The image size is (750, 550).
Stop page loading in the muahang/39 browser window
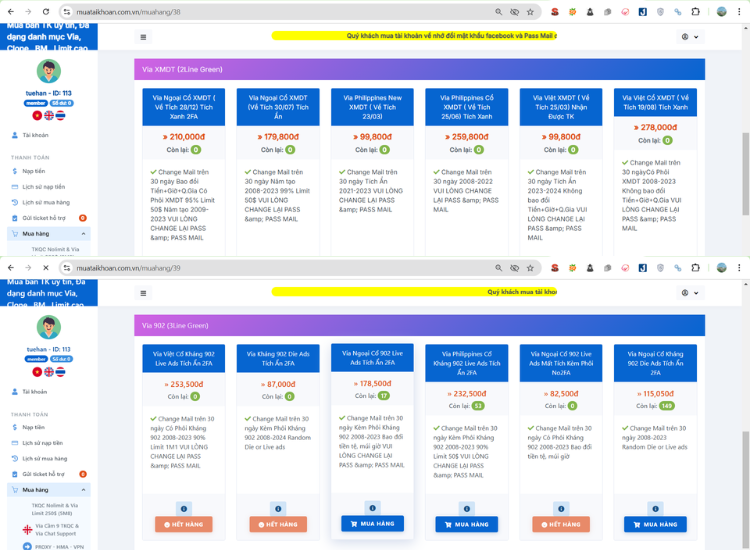pos(45,268)
